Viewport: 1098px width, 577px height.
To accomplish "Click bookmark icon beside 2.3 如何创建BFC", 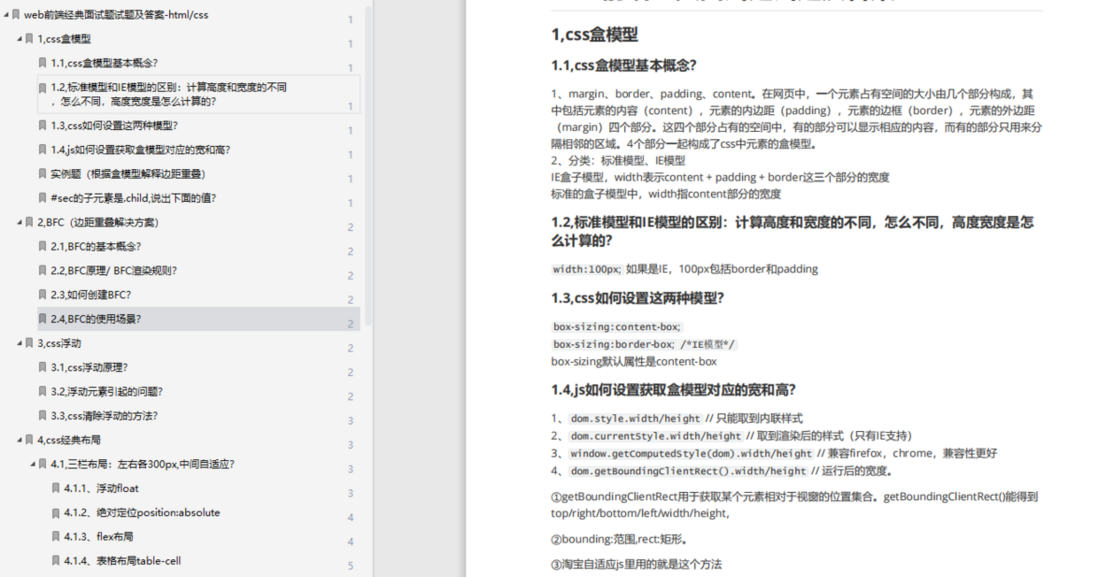I will pyautogui.click(x=43, y=295).
